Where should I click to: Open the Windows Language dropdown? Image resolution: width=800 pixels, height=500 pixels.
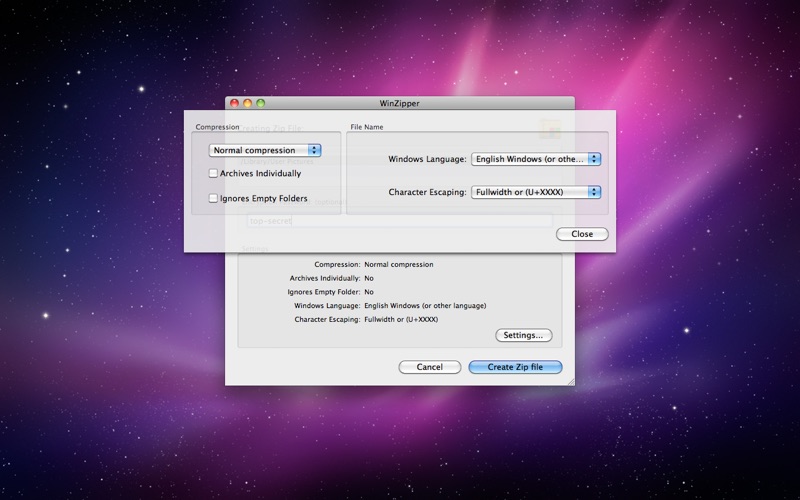536,159
